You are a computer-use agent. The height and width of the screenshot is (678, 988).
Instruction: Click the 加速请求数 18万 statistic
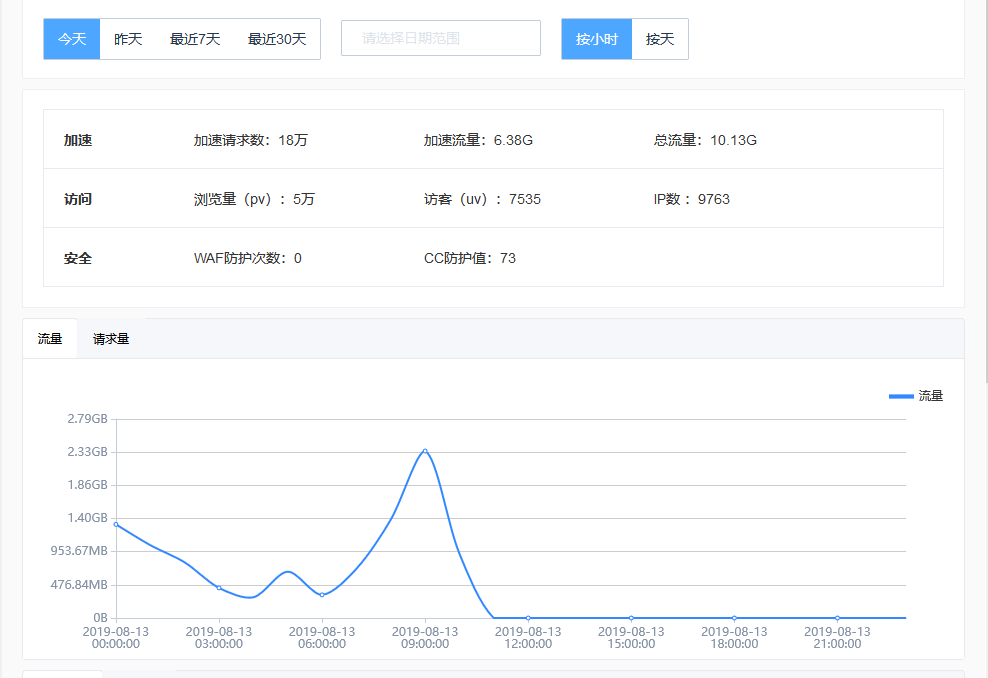click(250, 140)
